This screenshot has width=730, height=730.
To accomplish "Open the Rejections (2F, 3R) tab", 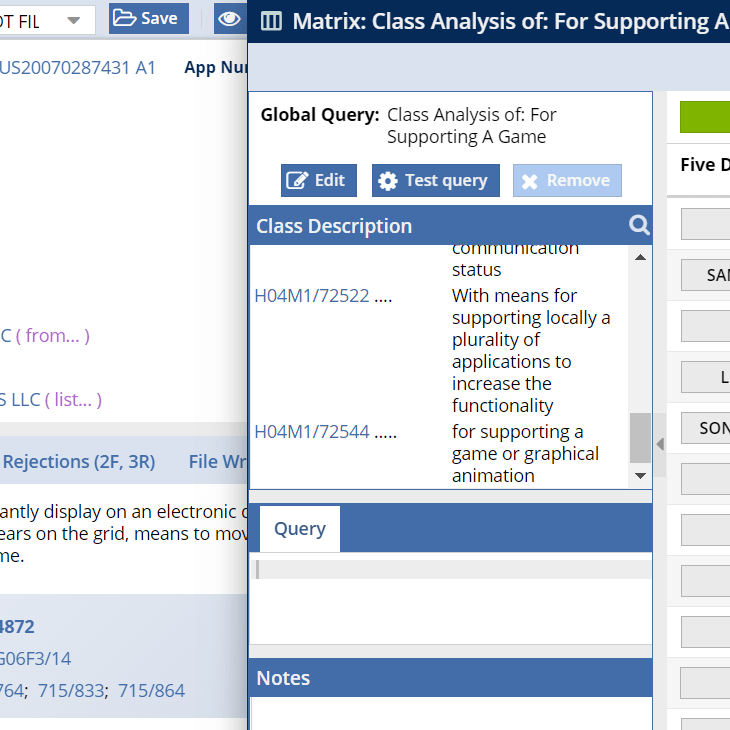I will point(79,461).
